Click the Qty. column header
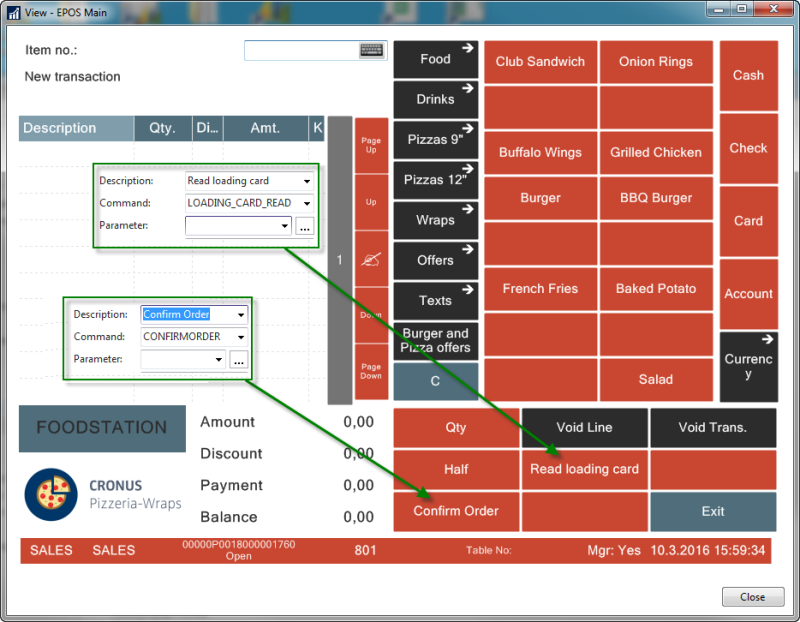The width and height of the screenshot is (800, 622). pyautogui.click(x=163, y=128)
